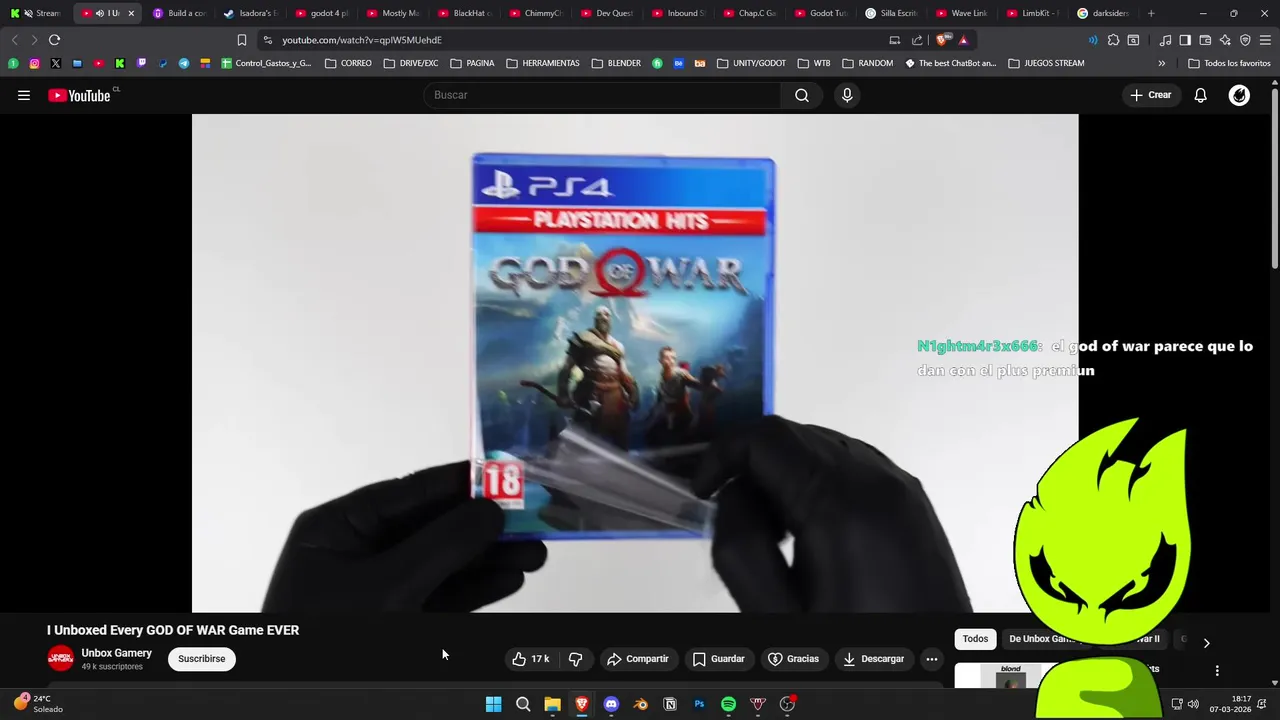Expand the PAGINA bookmarks folder

472,63
